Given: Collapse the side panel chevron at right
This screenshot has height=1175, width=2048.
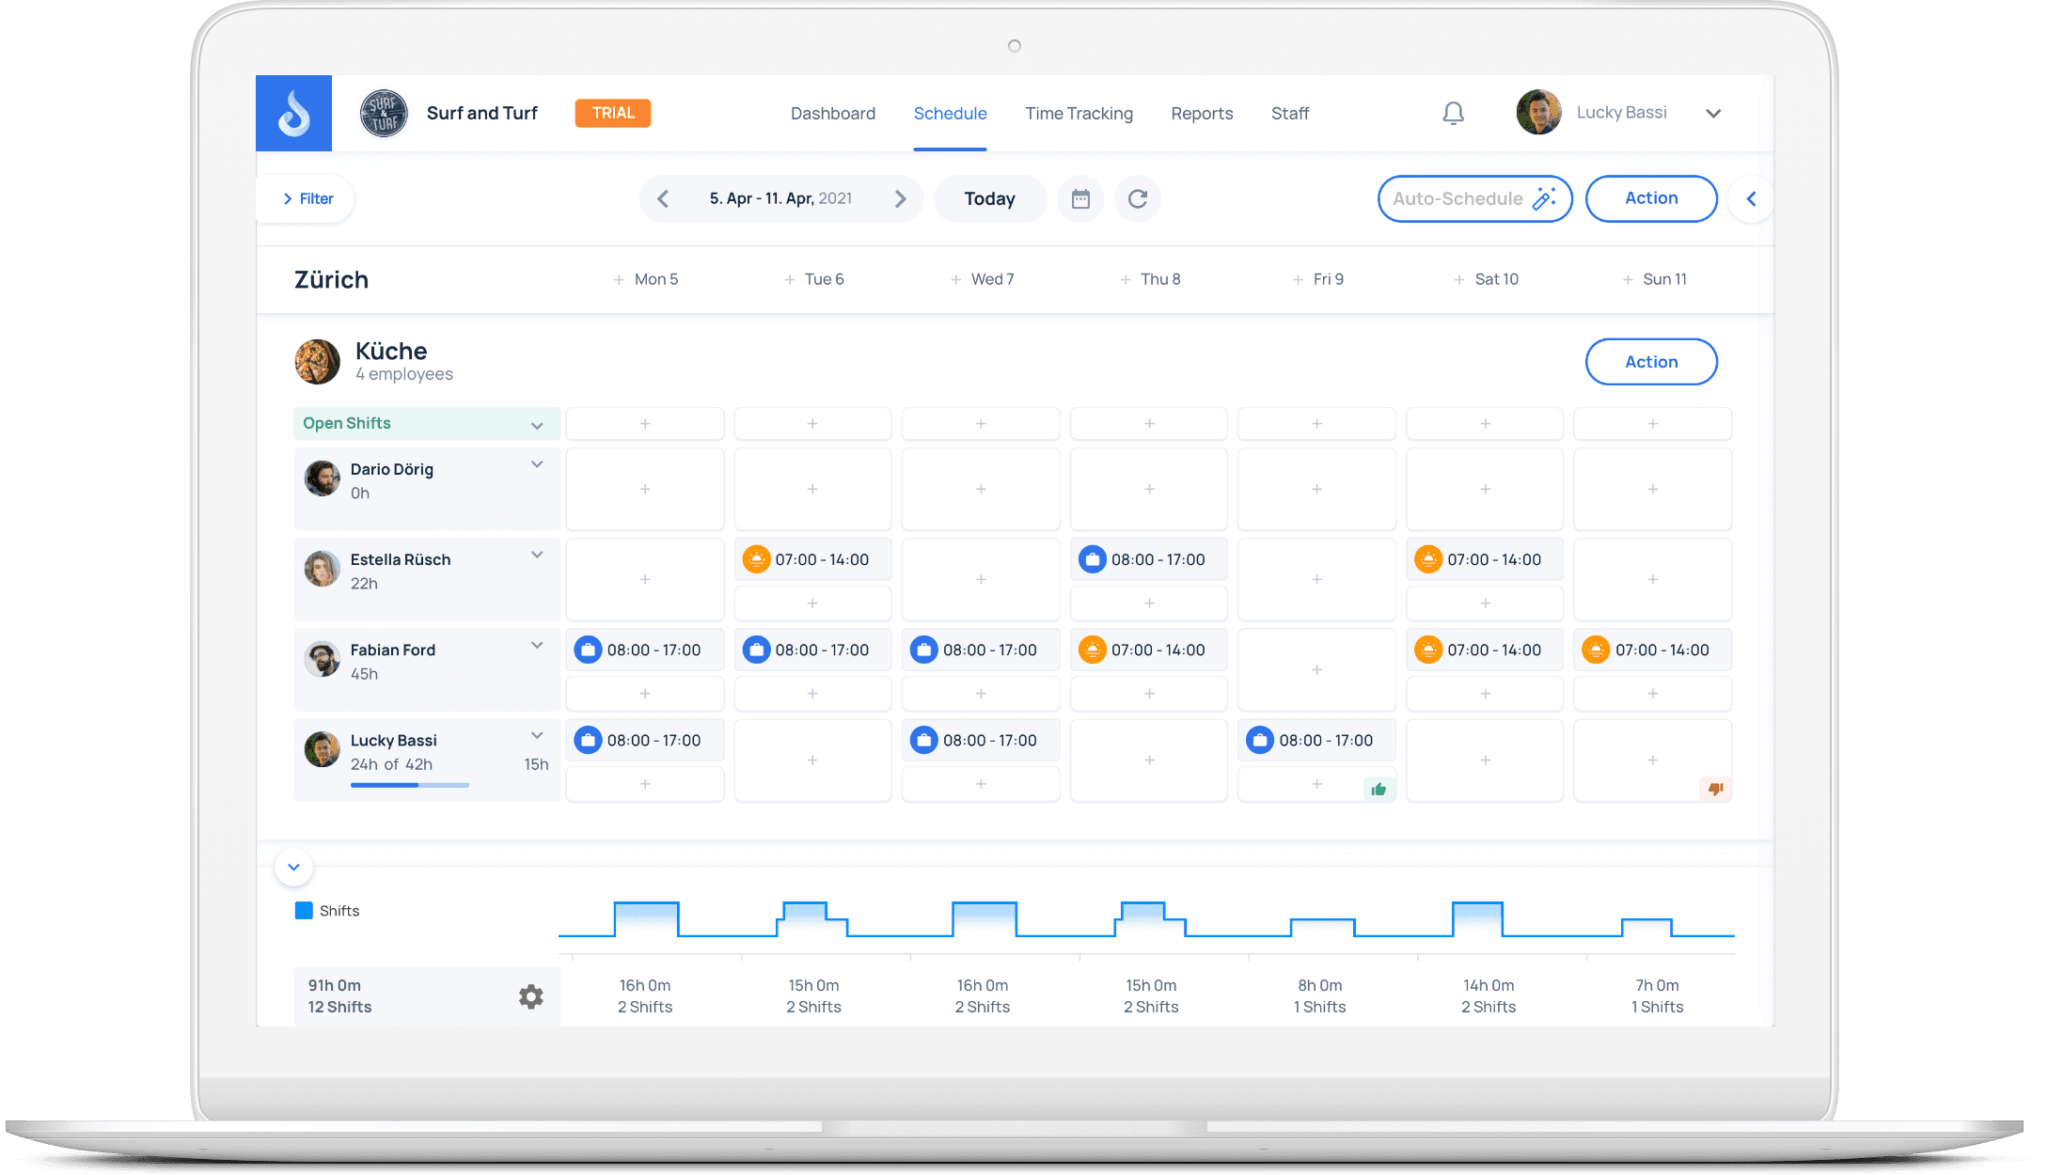Looking at the screenshot, I should 1751,199.
